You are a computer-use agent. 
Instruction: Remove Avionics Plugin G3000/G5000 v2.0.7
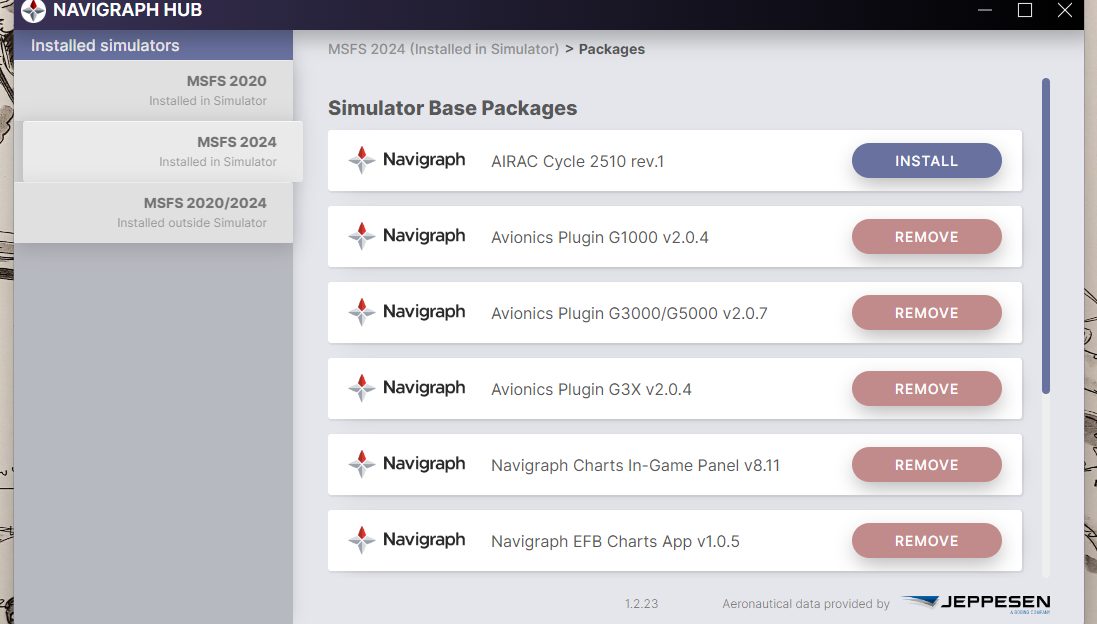(x=926, y=313)
